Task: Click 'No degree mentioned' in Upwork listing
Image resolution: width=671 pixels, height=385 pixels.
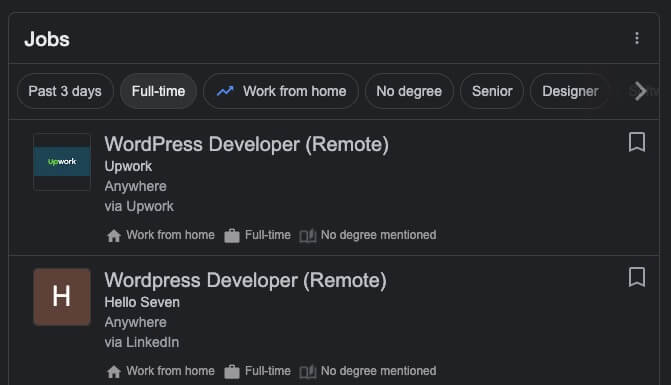Action: click(379, 235)
